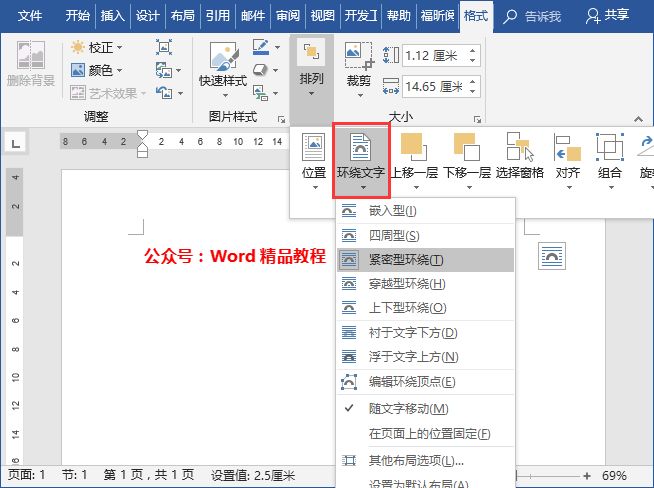
Task: Collapse the ribbon with the chevron
Action: pyautogui.click(x=638, y=119)
